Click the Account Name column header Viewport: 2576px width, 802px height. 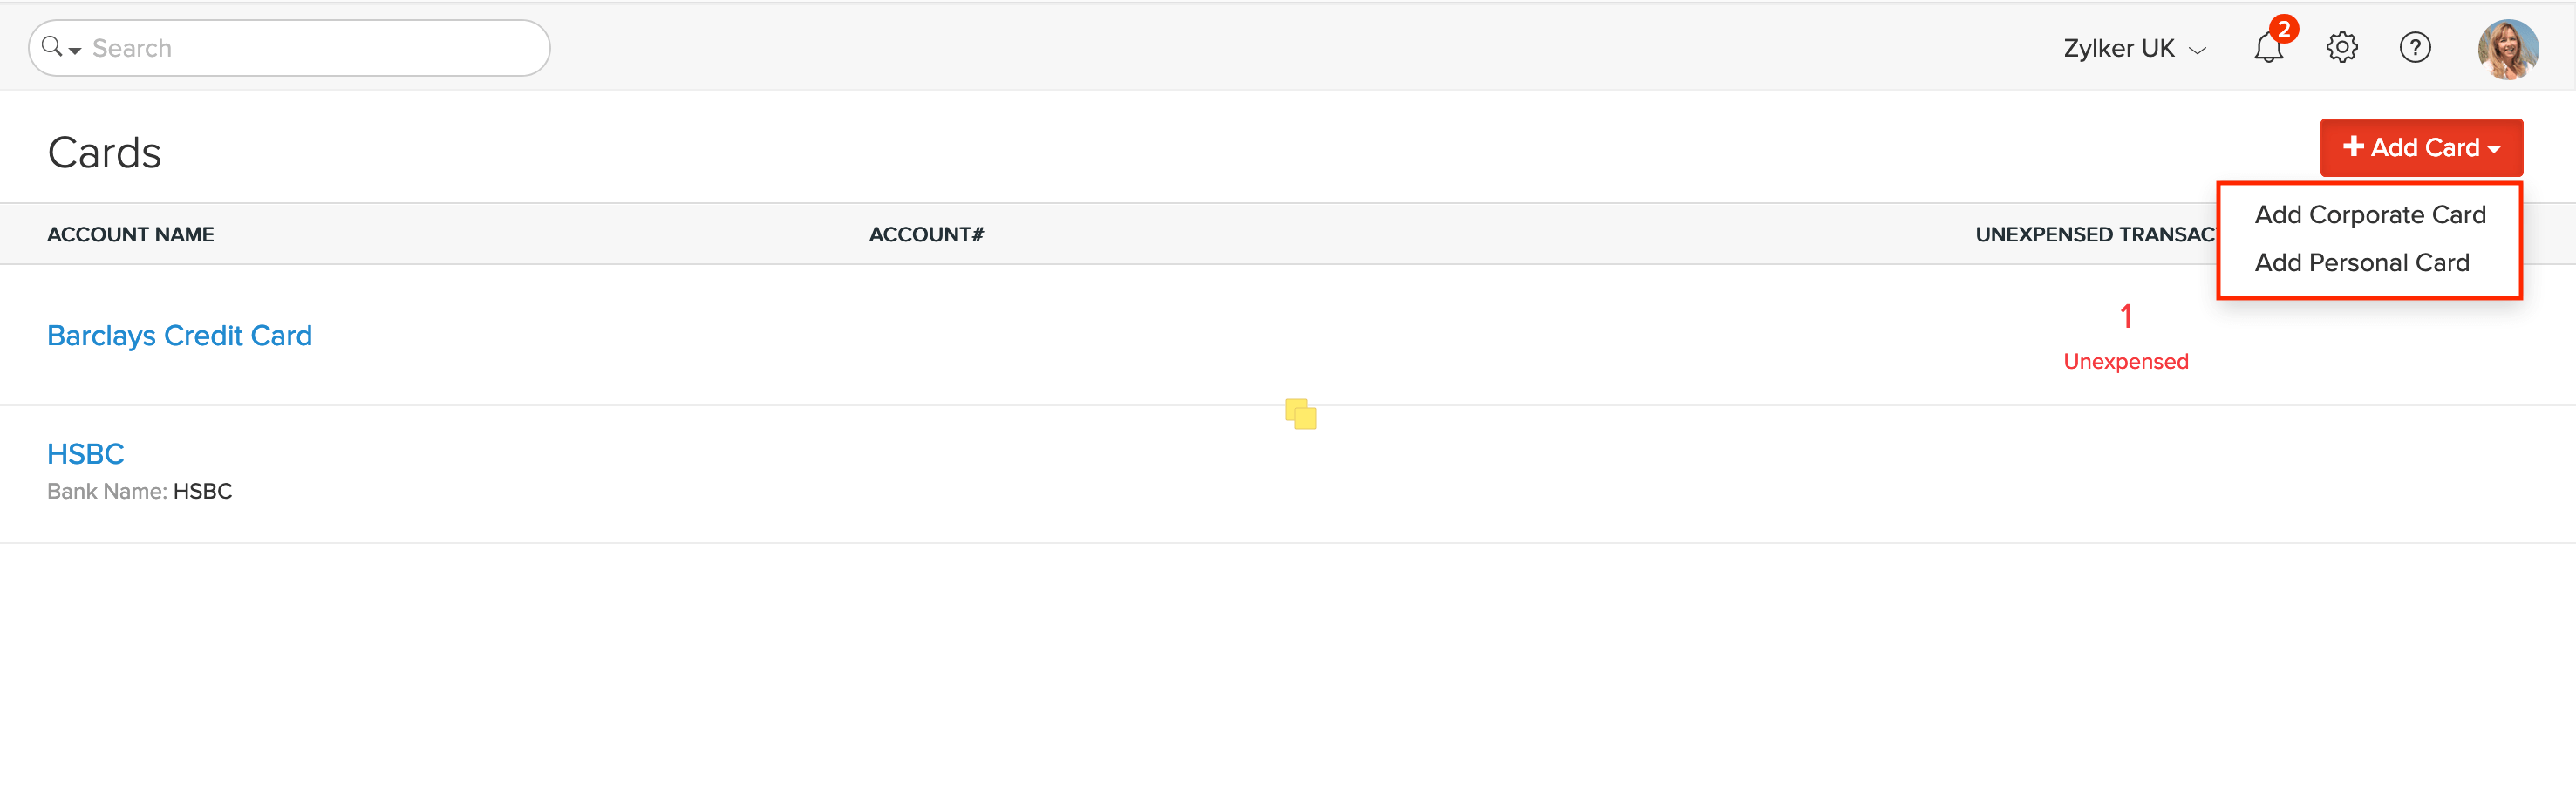[x=131, y=235]
